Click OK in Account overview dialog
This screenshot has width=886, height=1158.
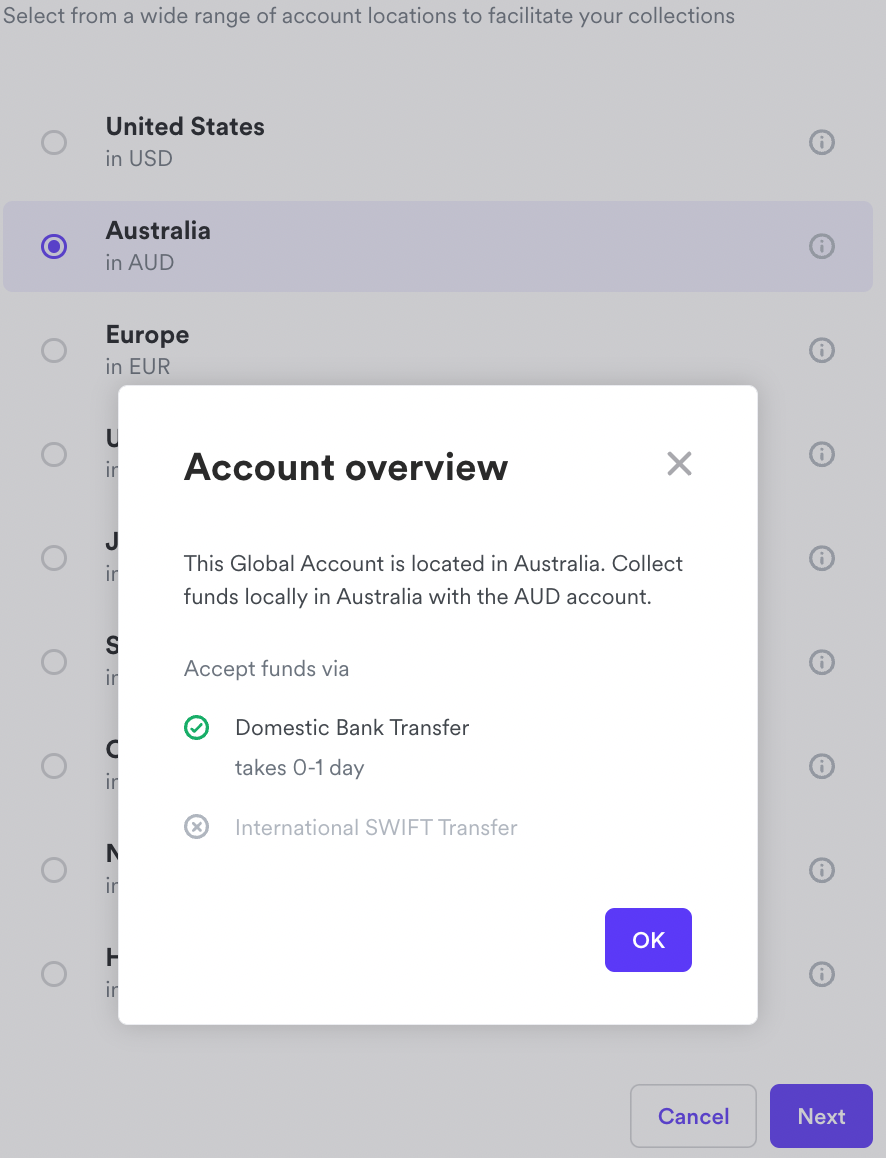[648, 940]
